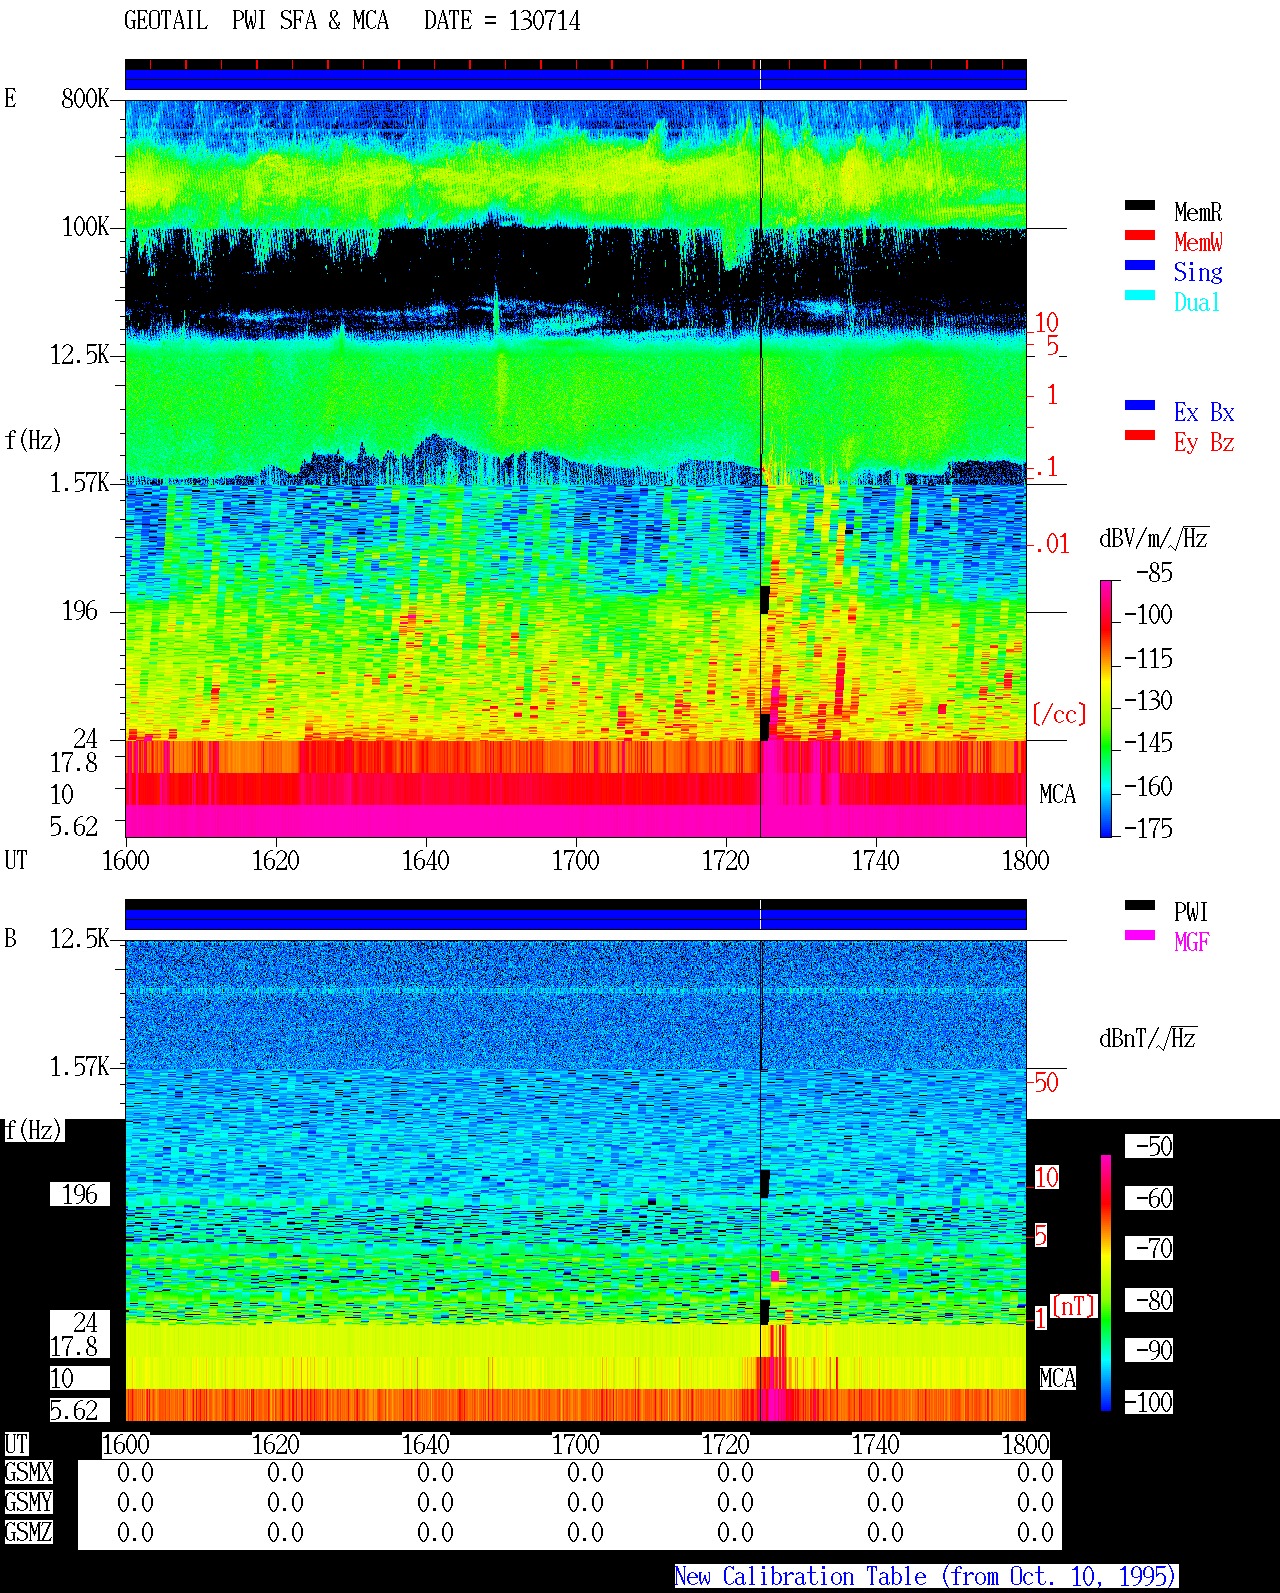Click the Dual legend label
This screenshot has width=1280, height=1593.
pos(1197,302)
